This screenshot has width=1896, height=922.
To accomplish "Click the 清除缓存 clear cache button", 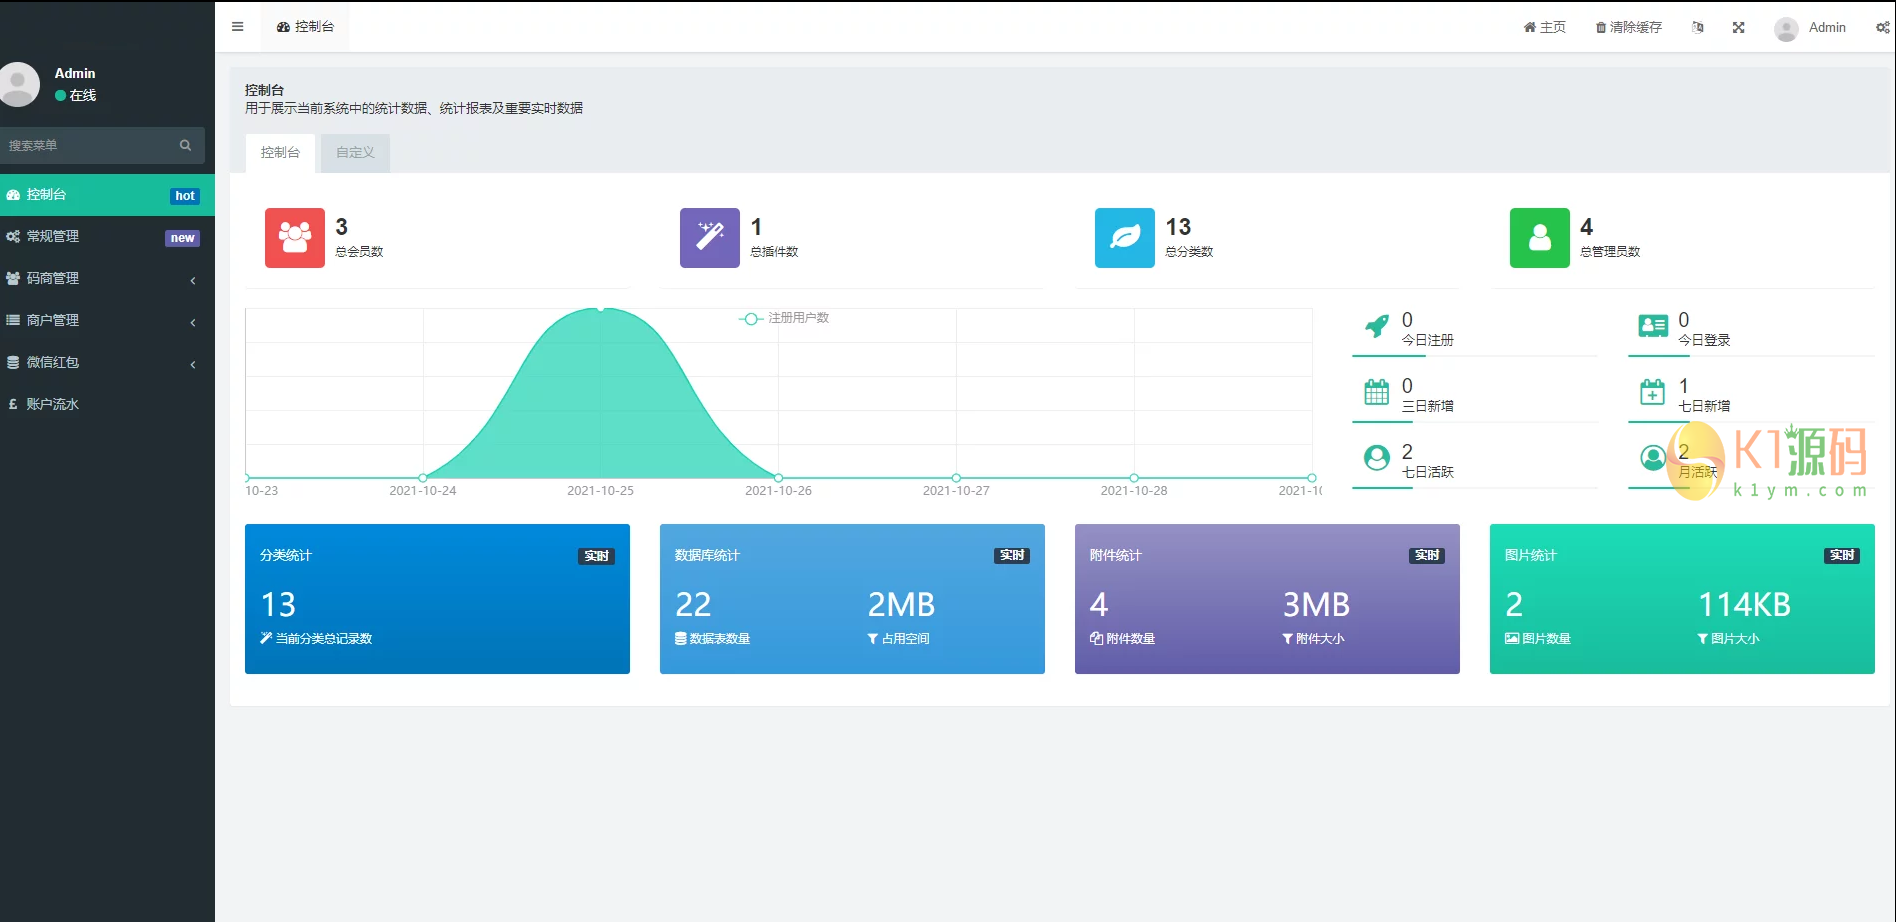I will click(x=1628, y=28).
